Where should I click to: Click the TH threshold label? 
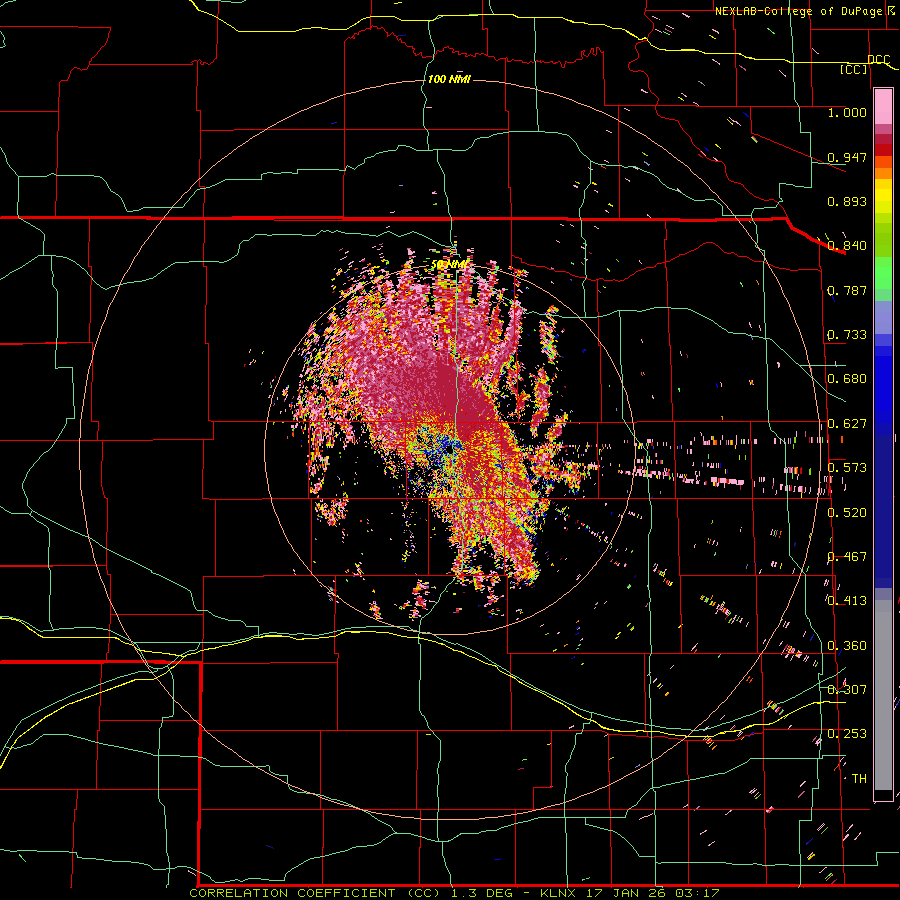[859, 779]
